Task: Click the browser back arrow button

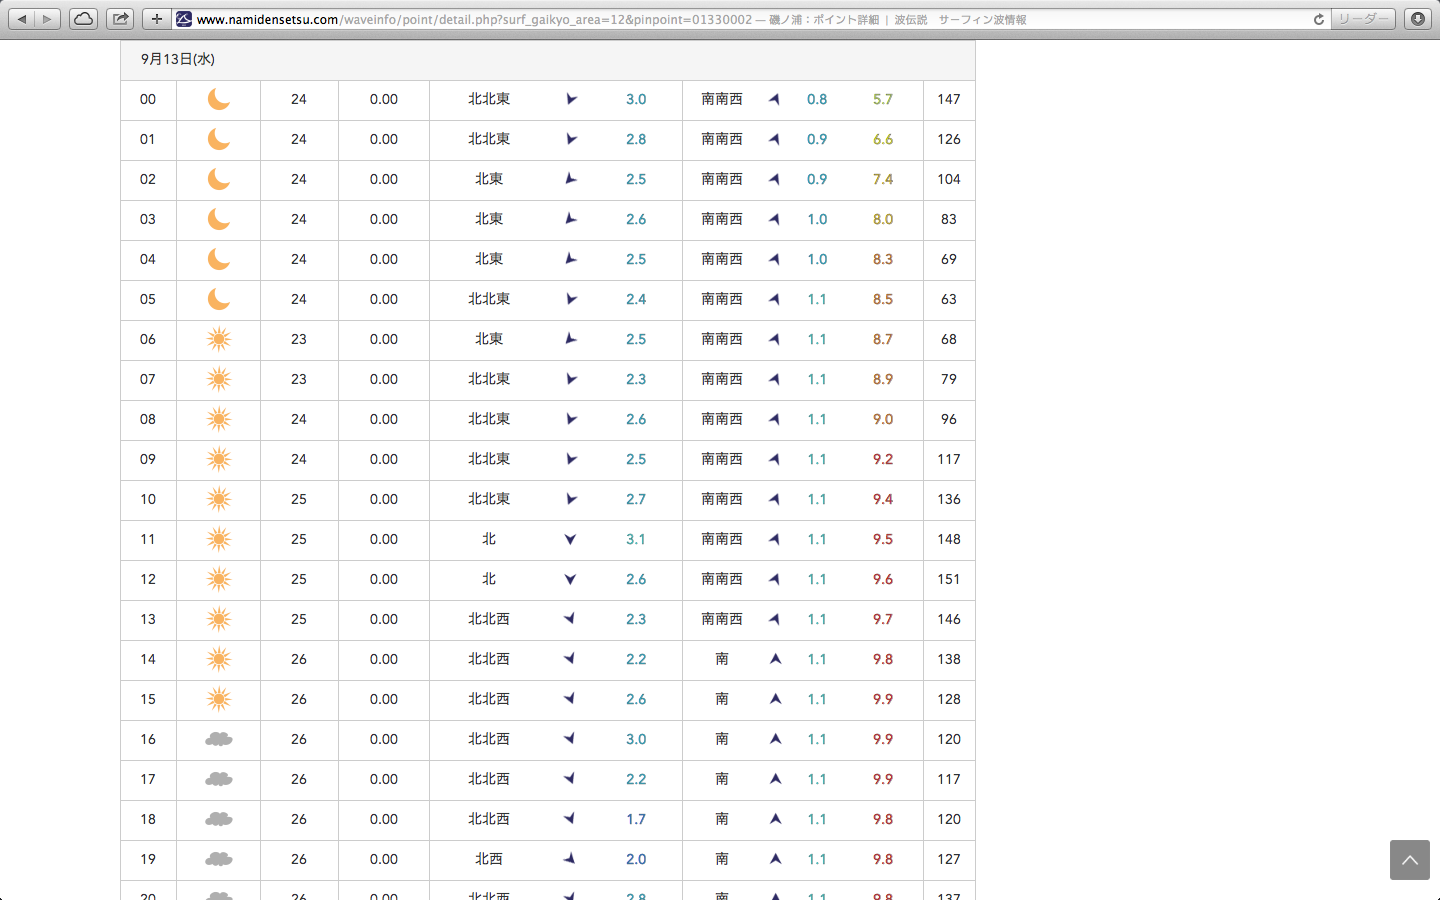Action: (22, 19)
